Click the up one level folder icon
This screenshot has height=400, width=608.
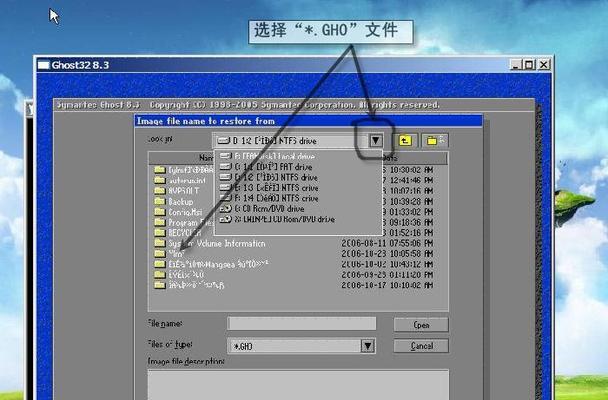click(406, 141)
